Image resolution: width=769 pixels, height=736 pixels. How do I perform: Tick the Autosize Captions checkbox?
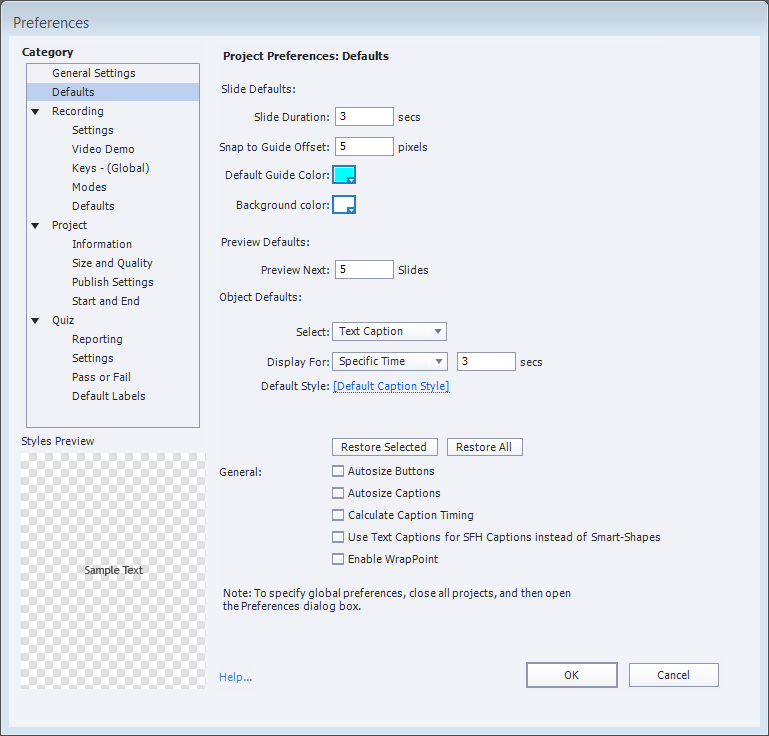click(x=338, y=493)
